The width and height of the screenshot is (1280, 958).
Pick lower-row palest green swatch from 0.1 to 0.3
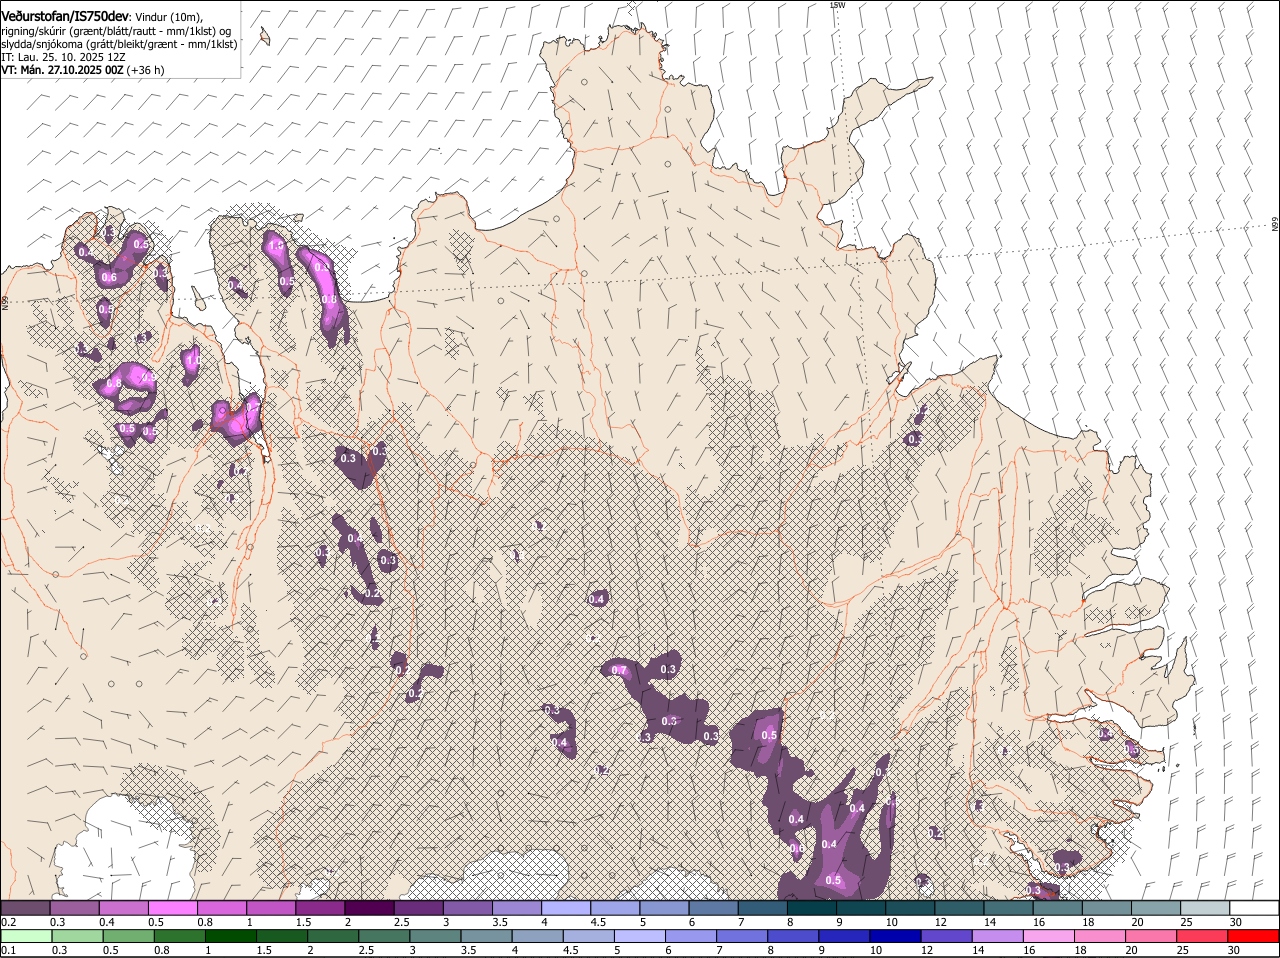point(26,936)
